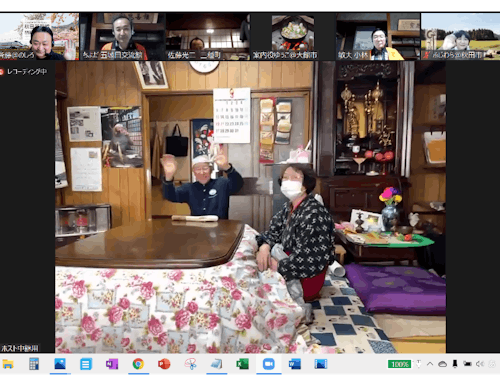Select the のしろ participant waving thumbnail
Screen dimensions: 500x375
coord(39,37)
